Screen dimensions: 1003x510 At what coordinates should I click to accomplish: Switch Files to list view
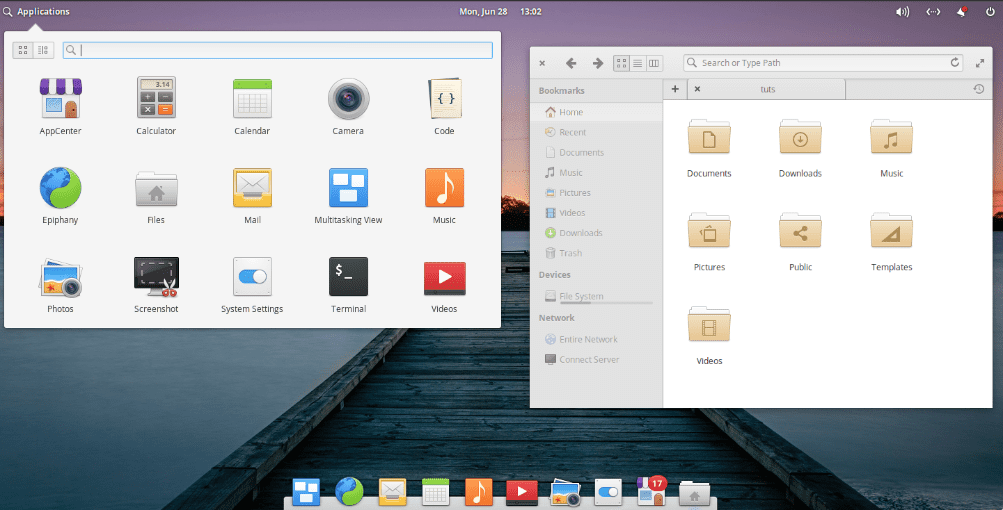[638, 63]
